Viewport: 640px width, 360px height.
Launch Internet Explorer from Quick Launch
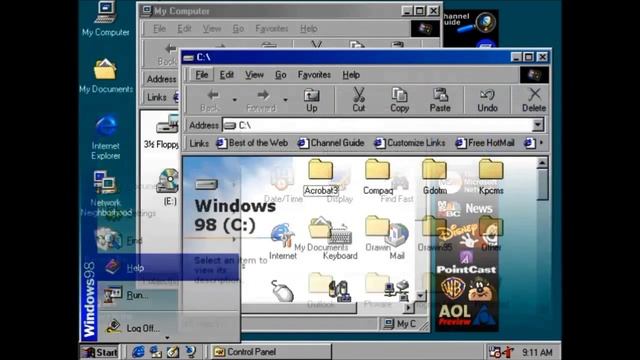coord(138,351)
